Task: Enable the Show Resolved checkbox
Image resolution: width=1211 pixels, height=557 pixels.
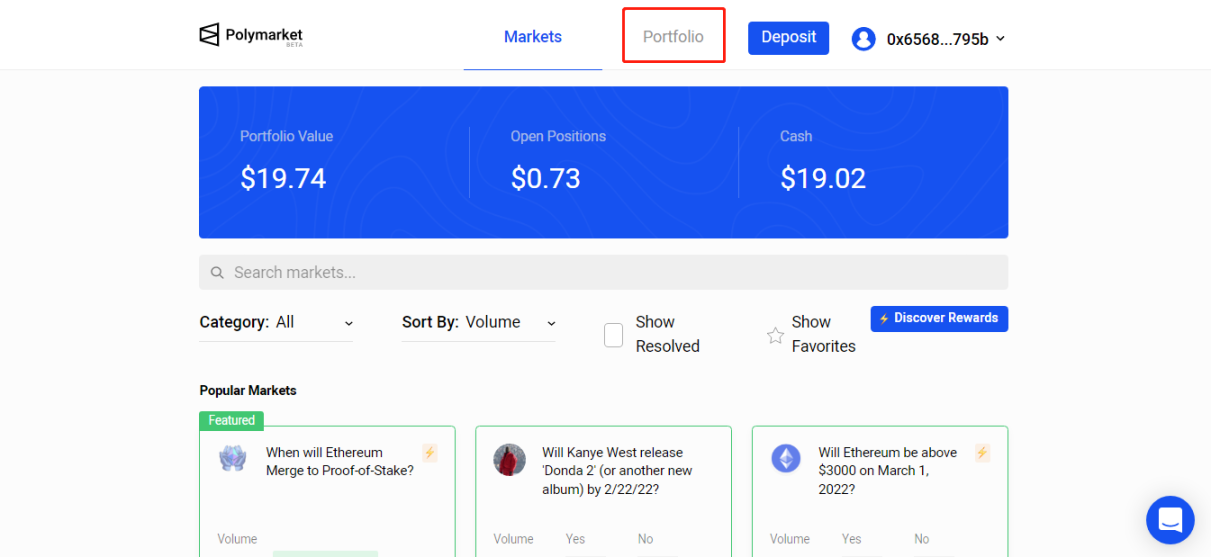Action: coord(614,335)
